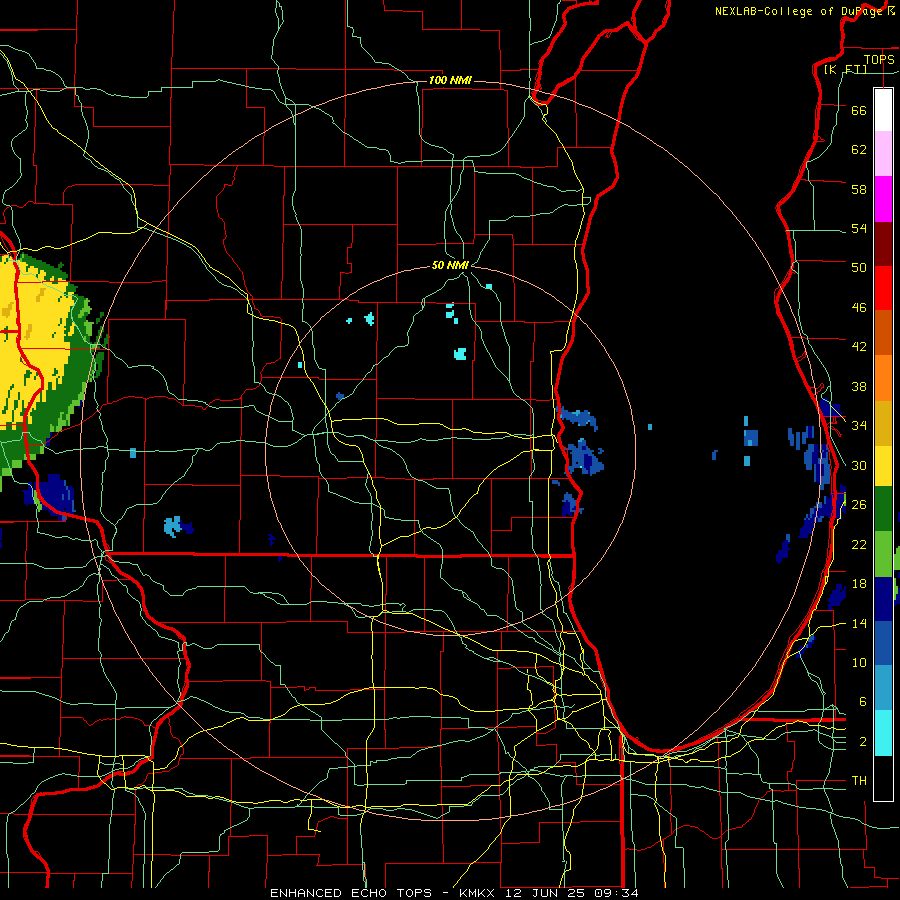Viewport: 900px width, 900px height.
Task: Click legend value 42
Action: [x=859, y=347]
